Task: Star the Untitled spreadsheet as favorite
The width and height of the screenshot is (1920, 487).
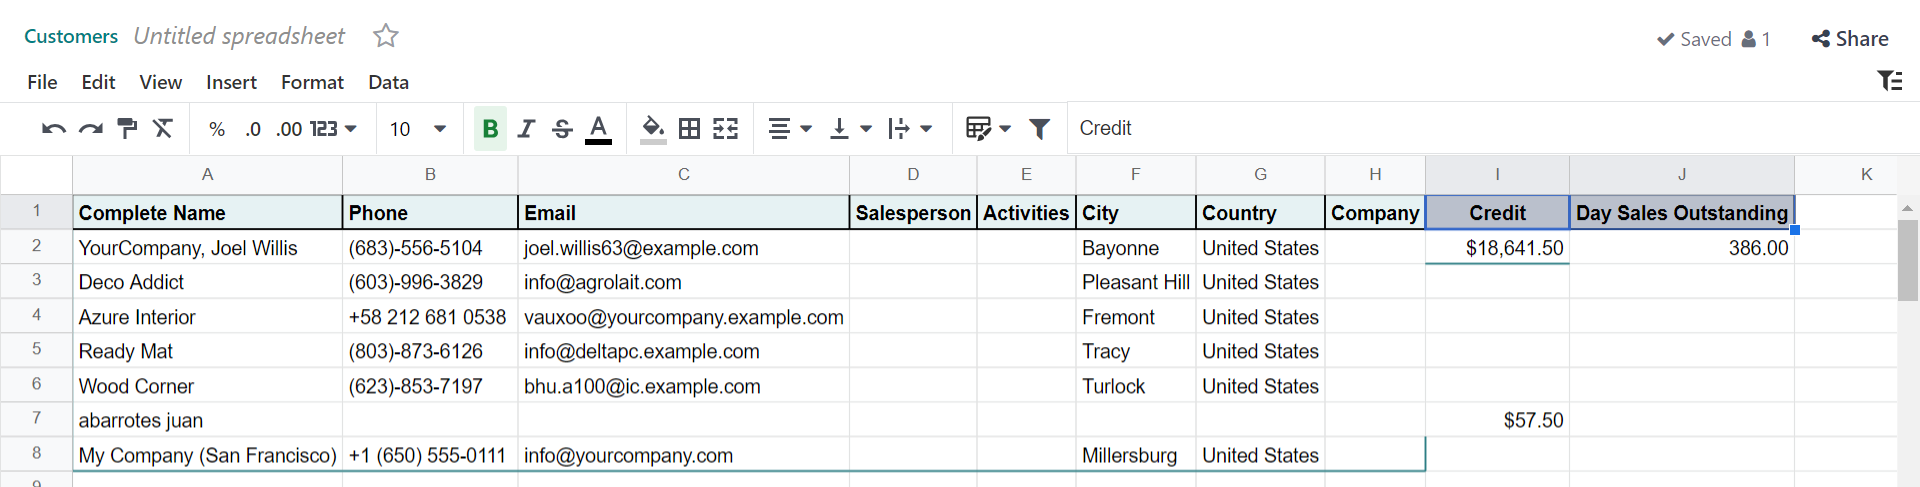Action: [386, 36]
